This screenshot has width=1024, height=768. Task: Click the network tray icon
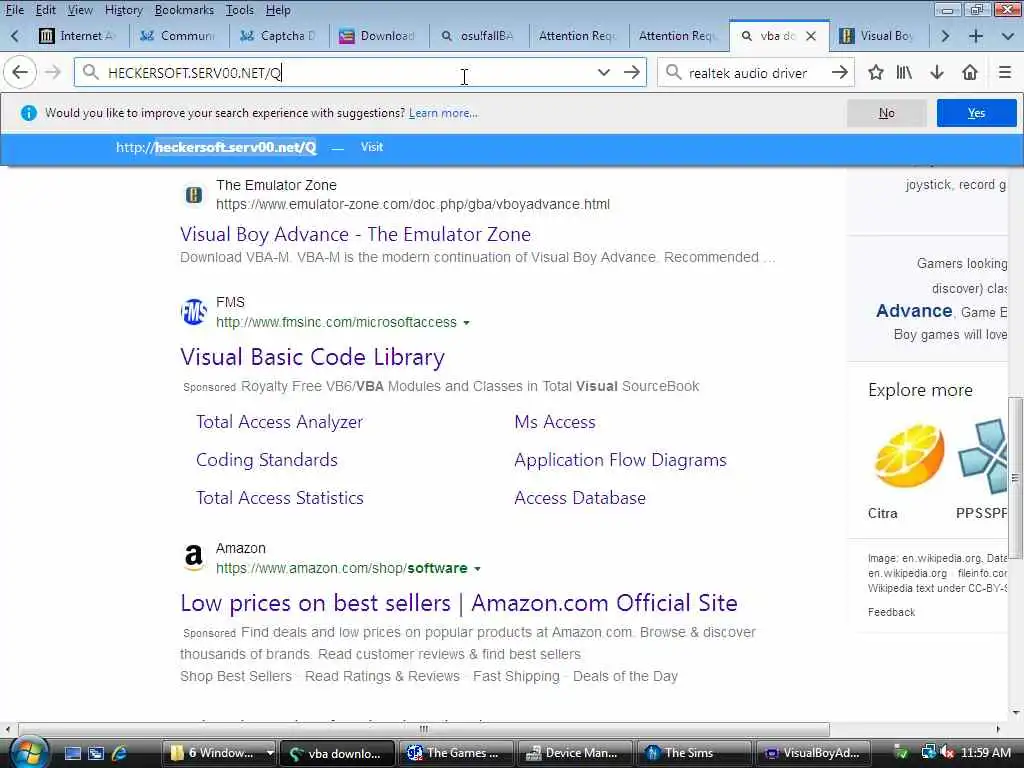[x=929, y=753]
